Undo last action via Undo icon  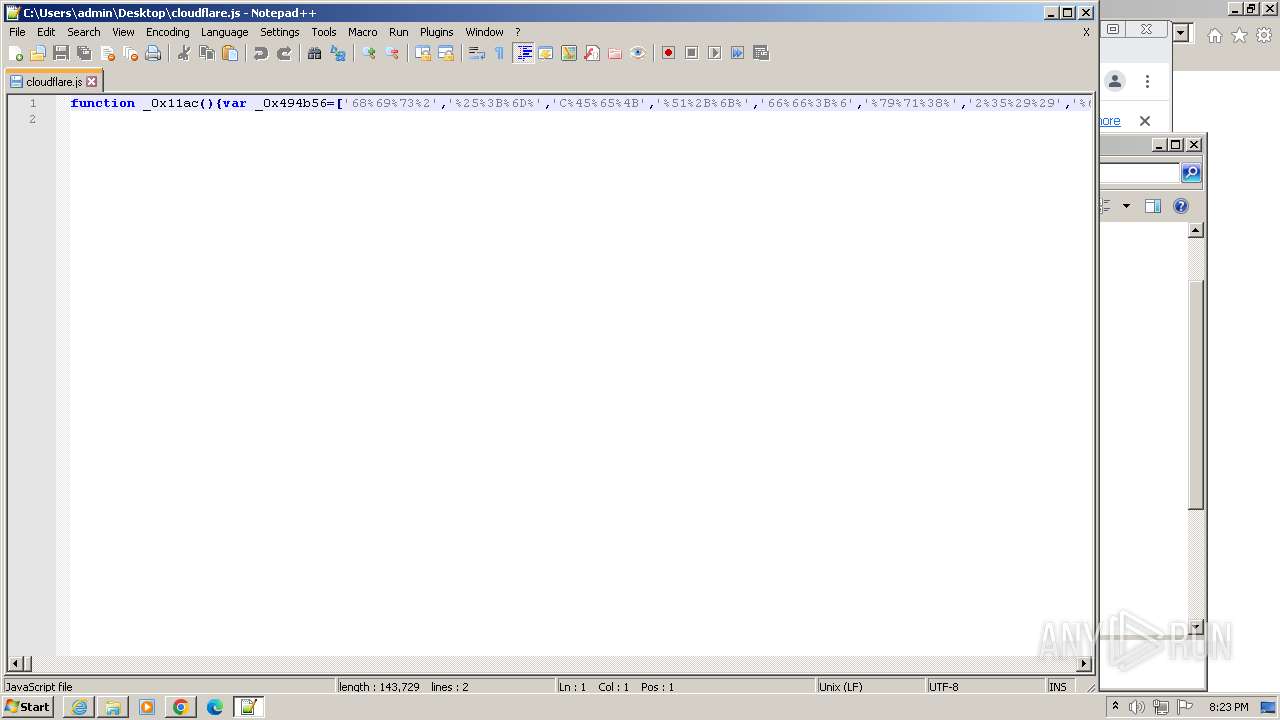coord(261,53)
